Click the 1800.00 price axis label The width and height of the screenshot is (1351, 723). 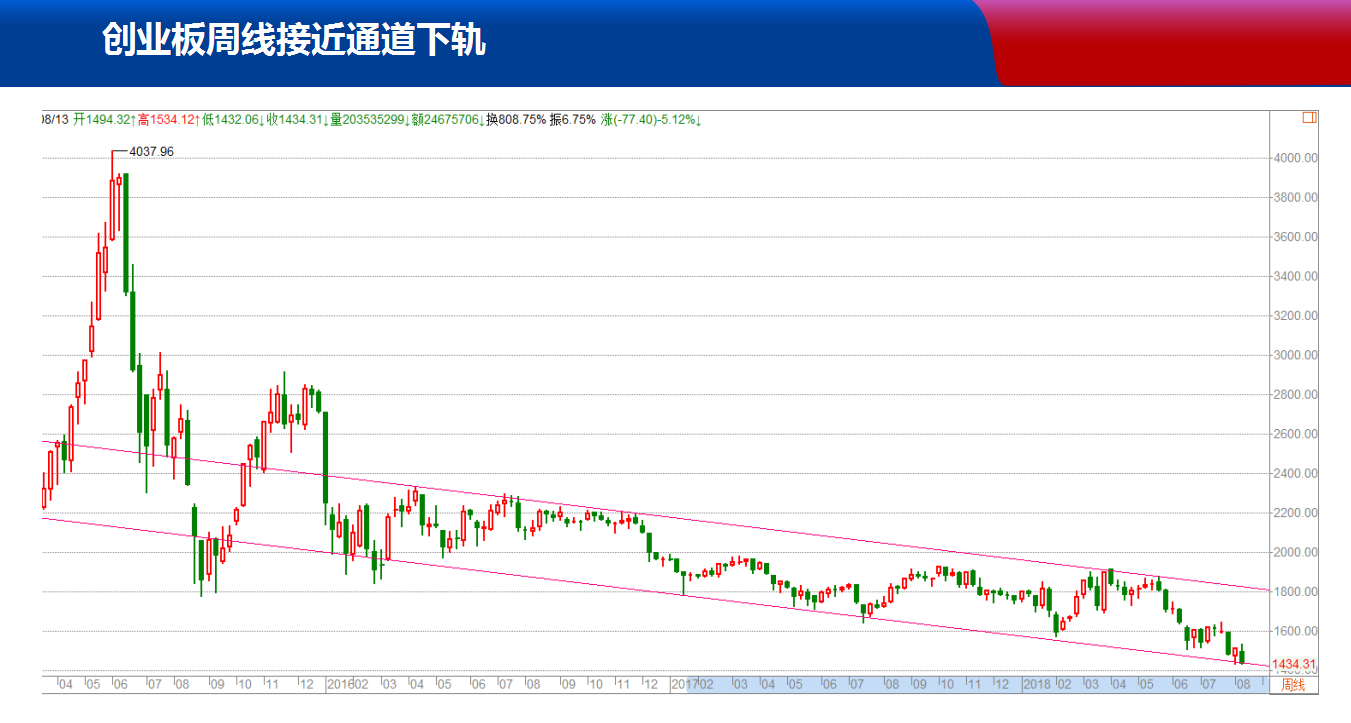click(x=1295, y=592)
